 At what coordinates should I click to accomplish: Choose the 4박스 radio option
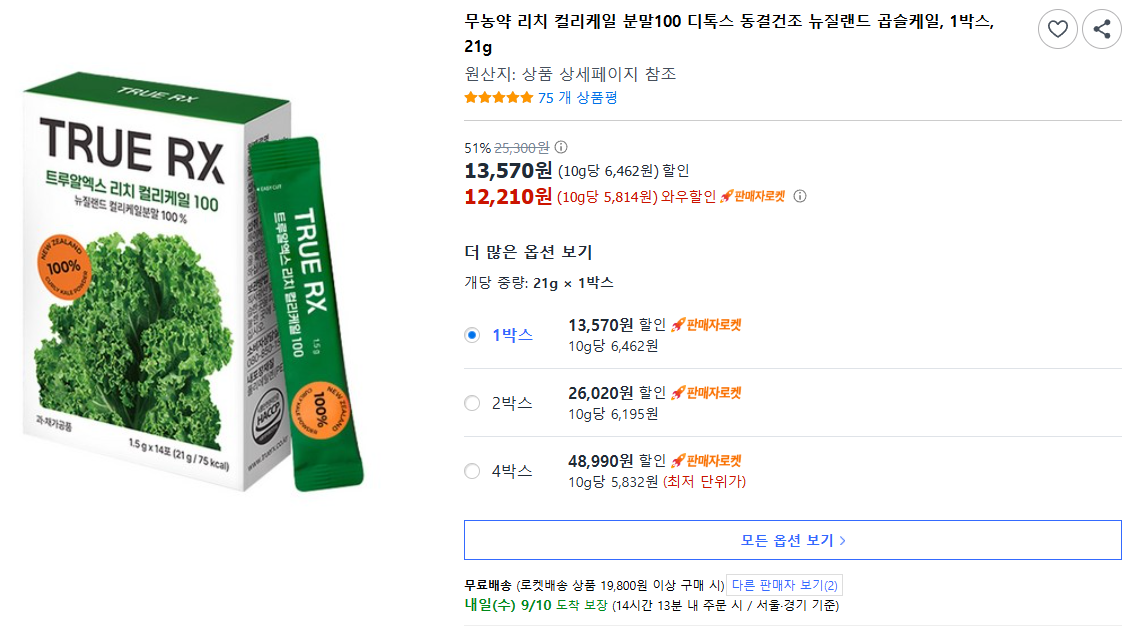pyautogui.click(x=472, y=471)
